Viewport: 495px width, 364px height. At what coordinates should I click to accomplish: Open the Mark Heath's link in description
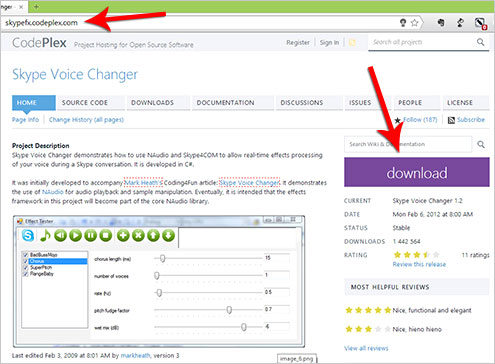tap(143, 183)
